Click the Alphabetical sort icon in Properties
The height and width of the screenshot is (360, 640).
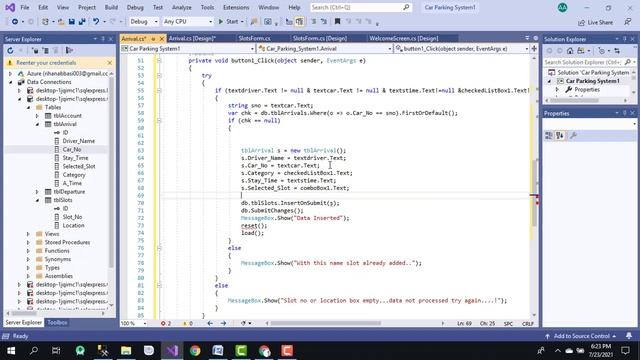click(x=560, y=136)
